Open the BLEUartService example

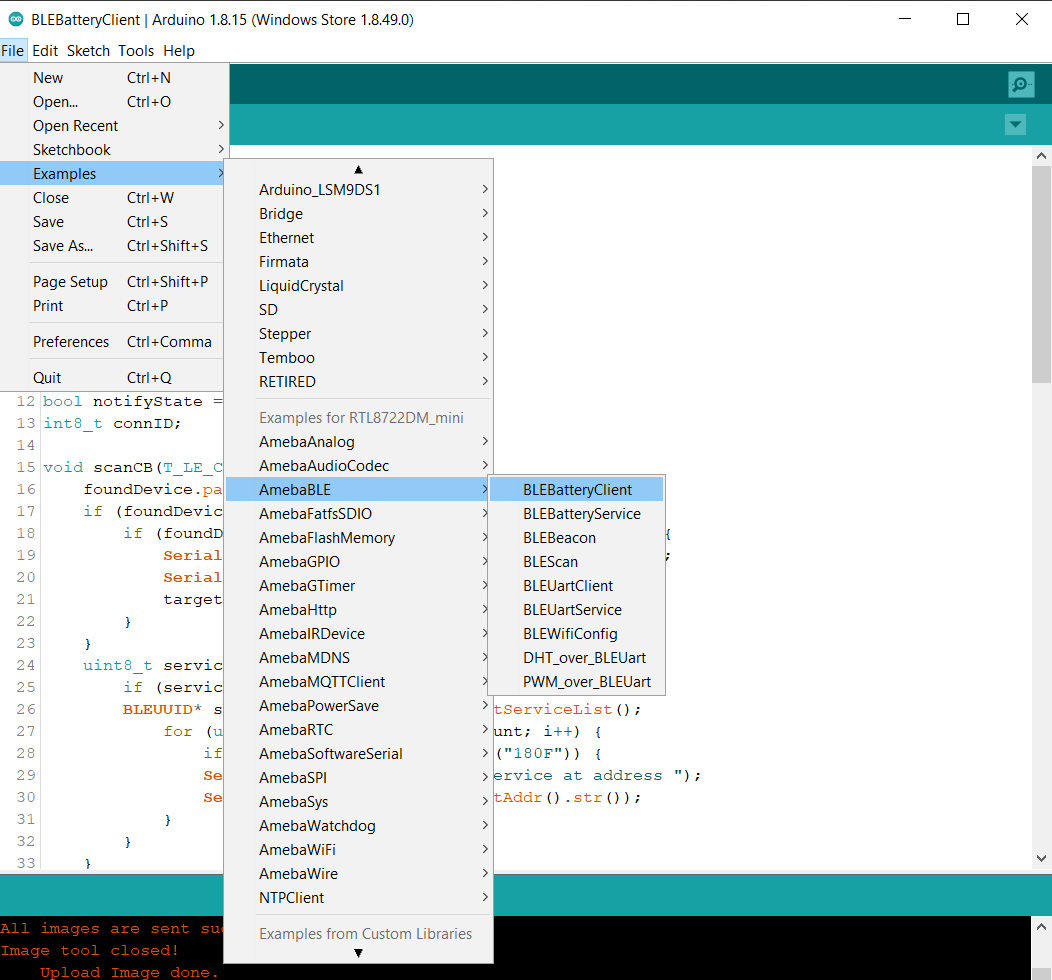[576, 610]
